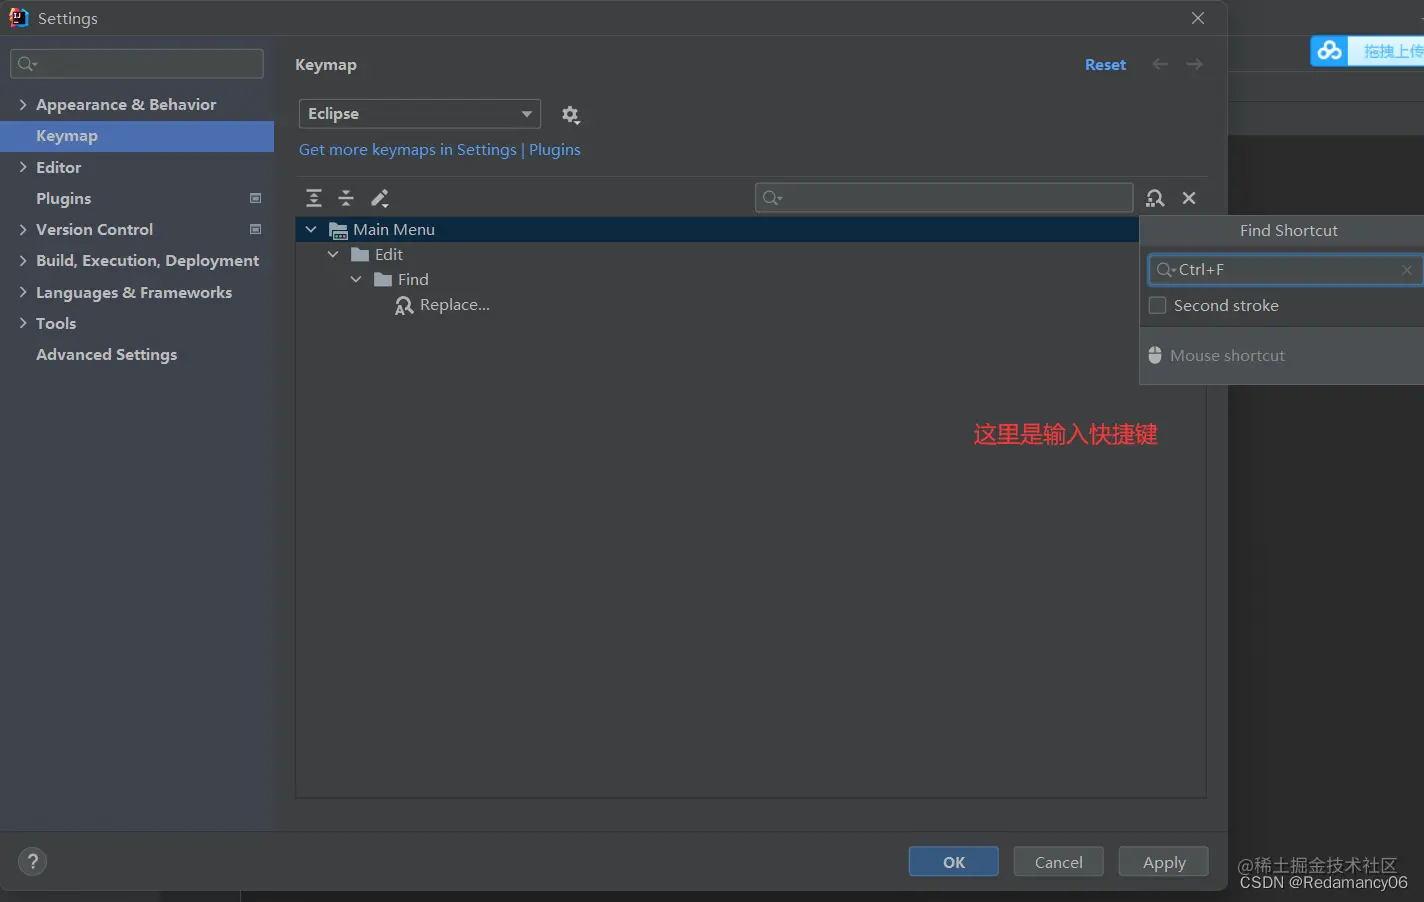
Task: Expand Build, Execution, Deployment section chevron
Action: 23,260
